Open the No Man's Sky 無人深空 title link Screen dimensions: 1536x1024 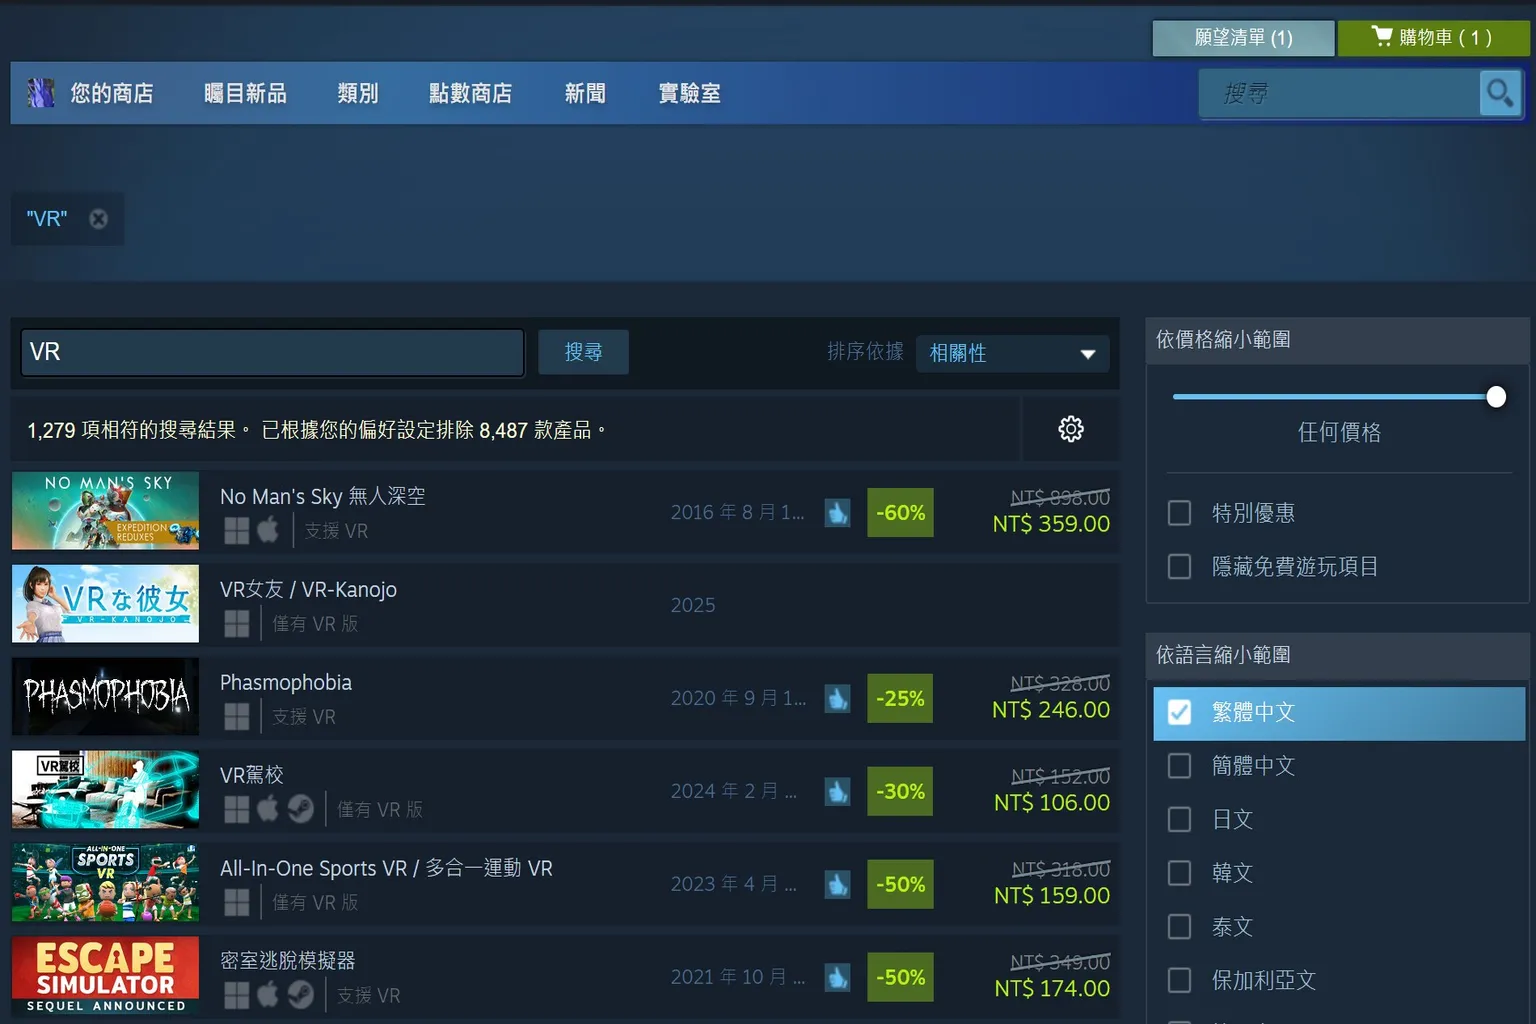point(323,496)
